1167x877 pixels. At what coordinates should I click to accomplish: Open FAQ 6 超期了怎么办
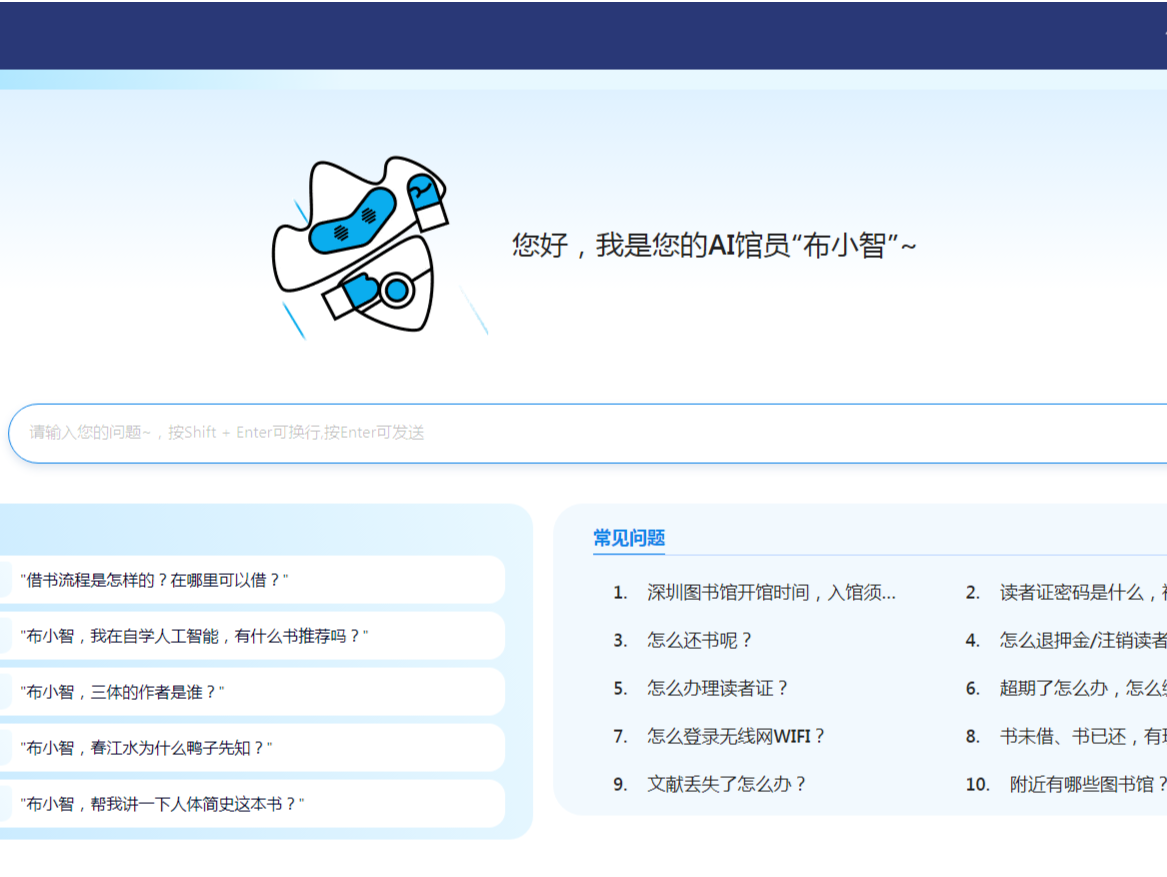click(1083, 688)
